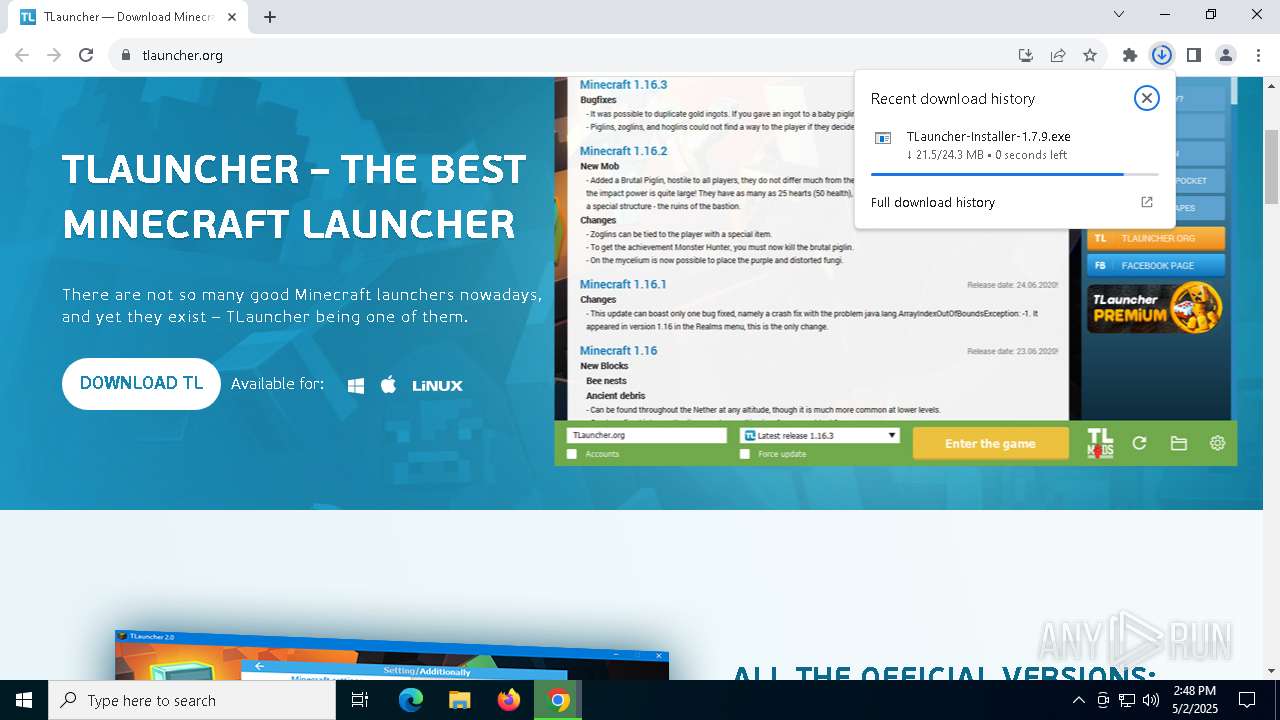Click the taskbar search box
This screenshot has height=720, width=1280.
192,700
